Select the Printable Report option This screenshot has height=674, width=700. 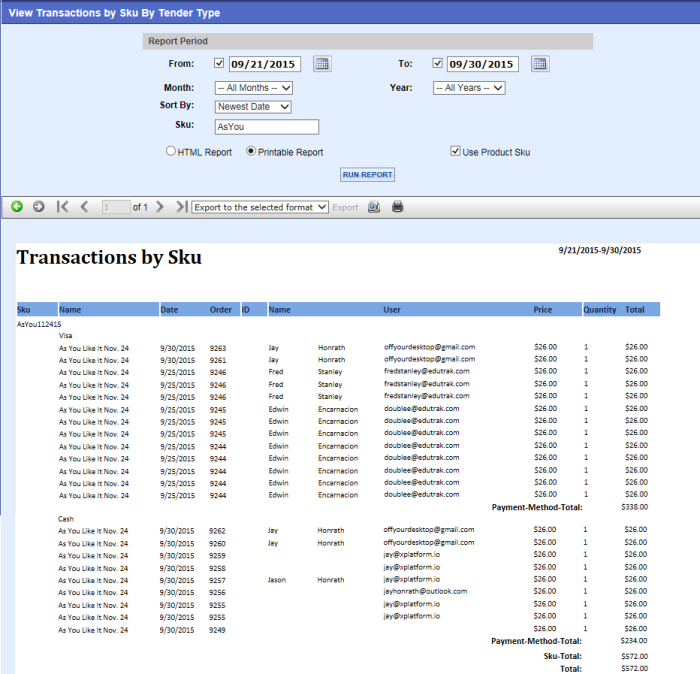pos(252,152)
